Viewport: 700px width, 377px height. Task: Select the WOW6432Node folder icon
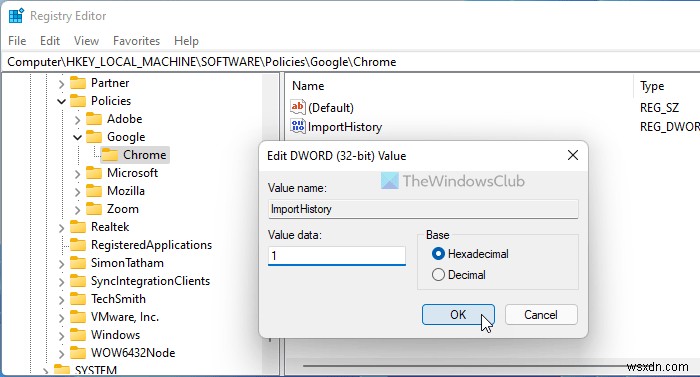[78, 353]
